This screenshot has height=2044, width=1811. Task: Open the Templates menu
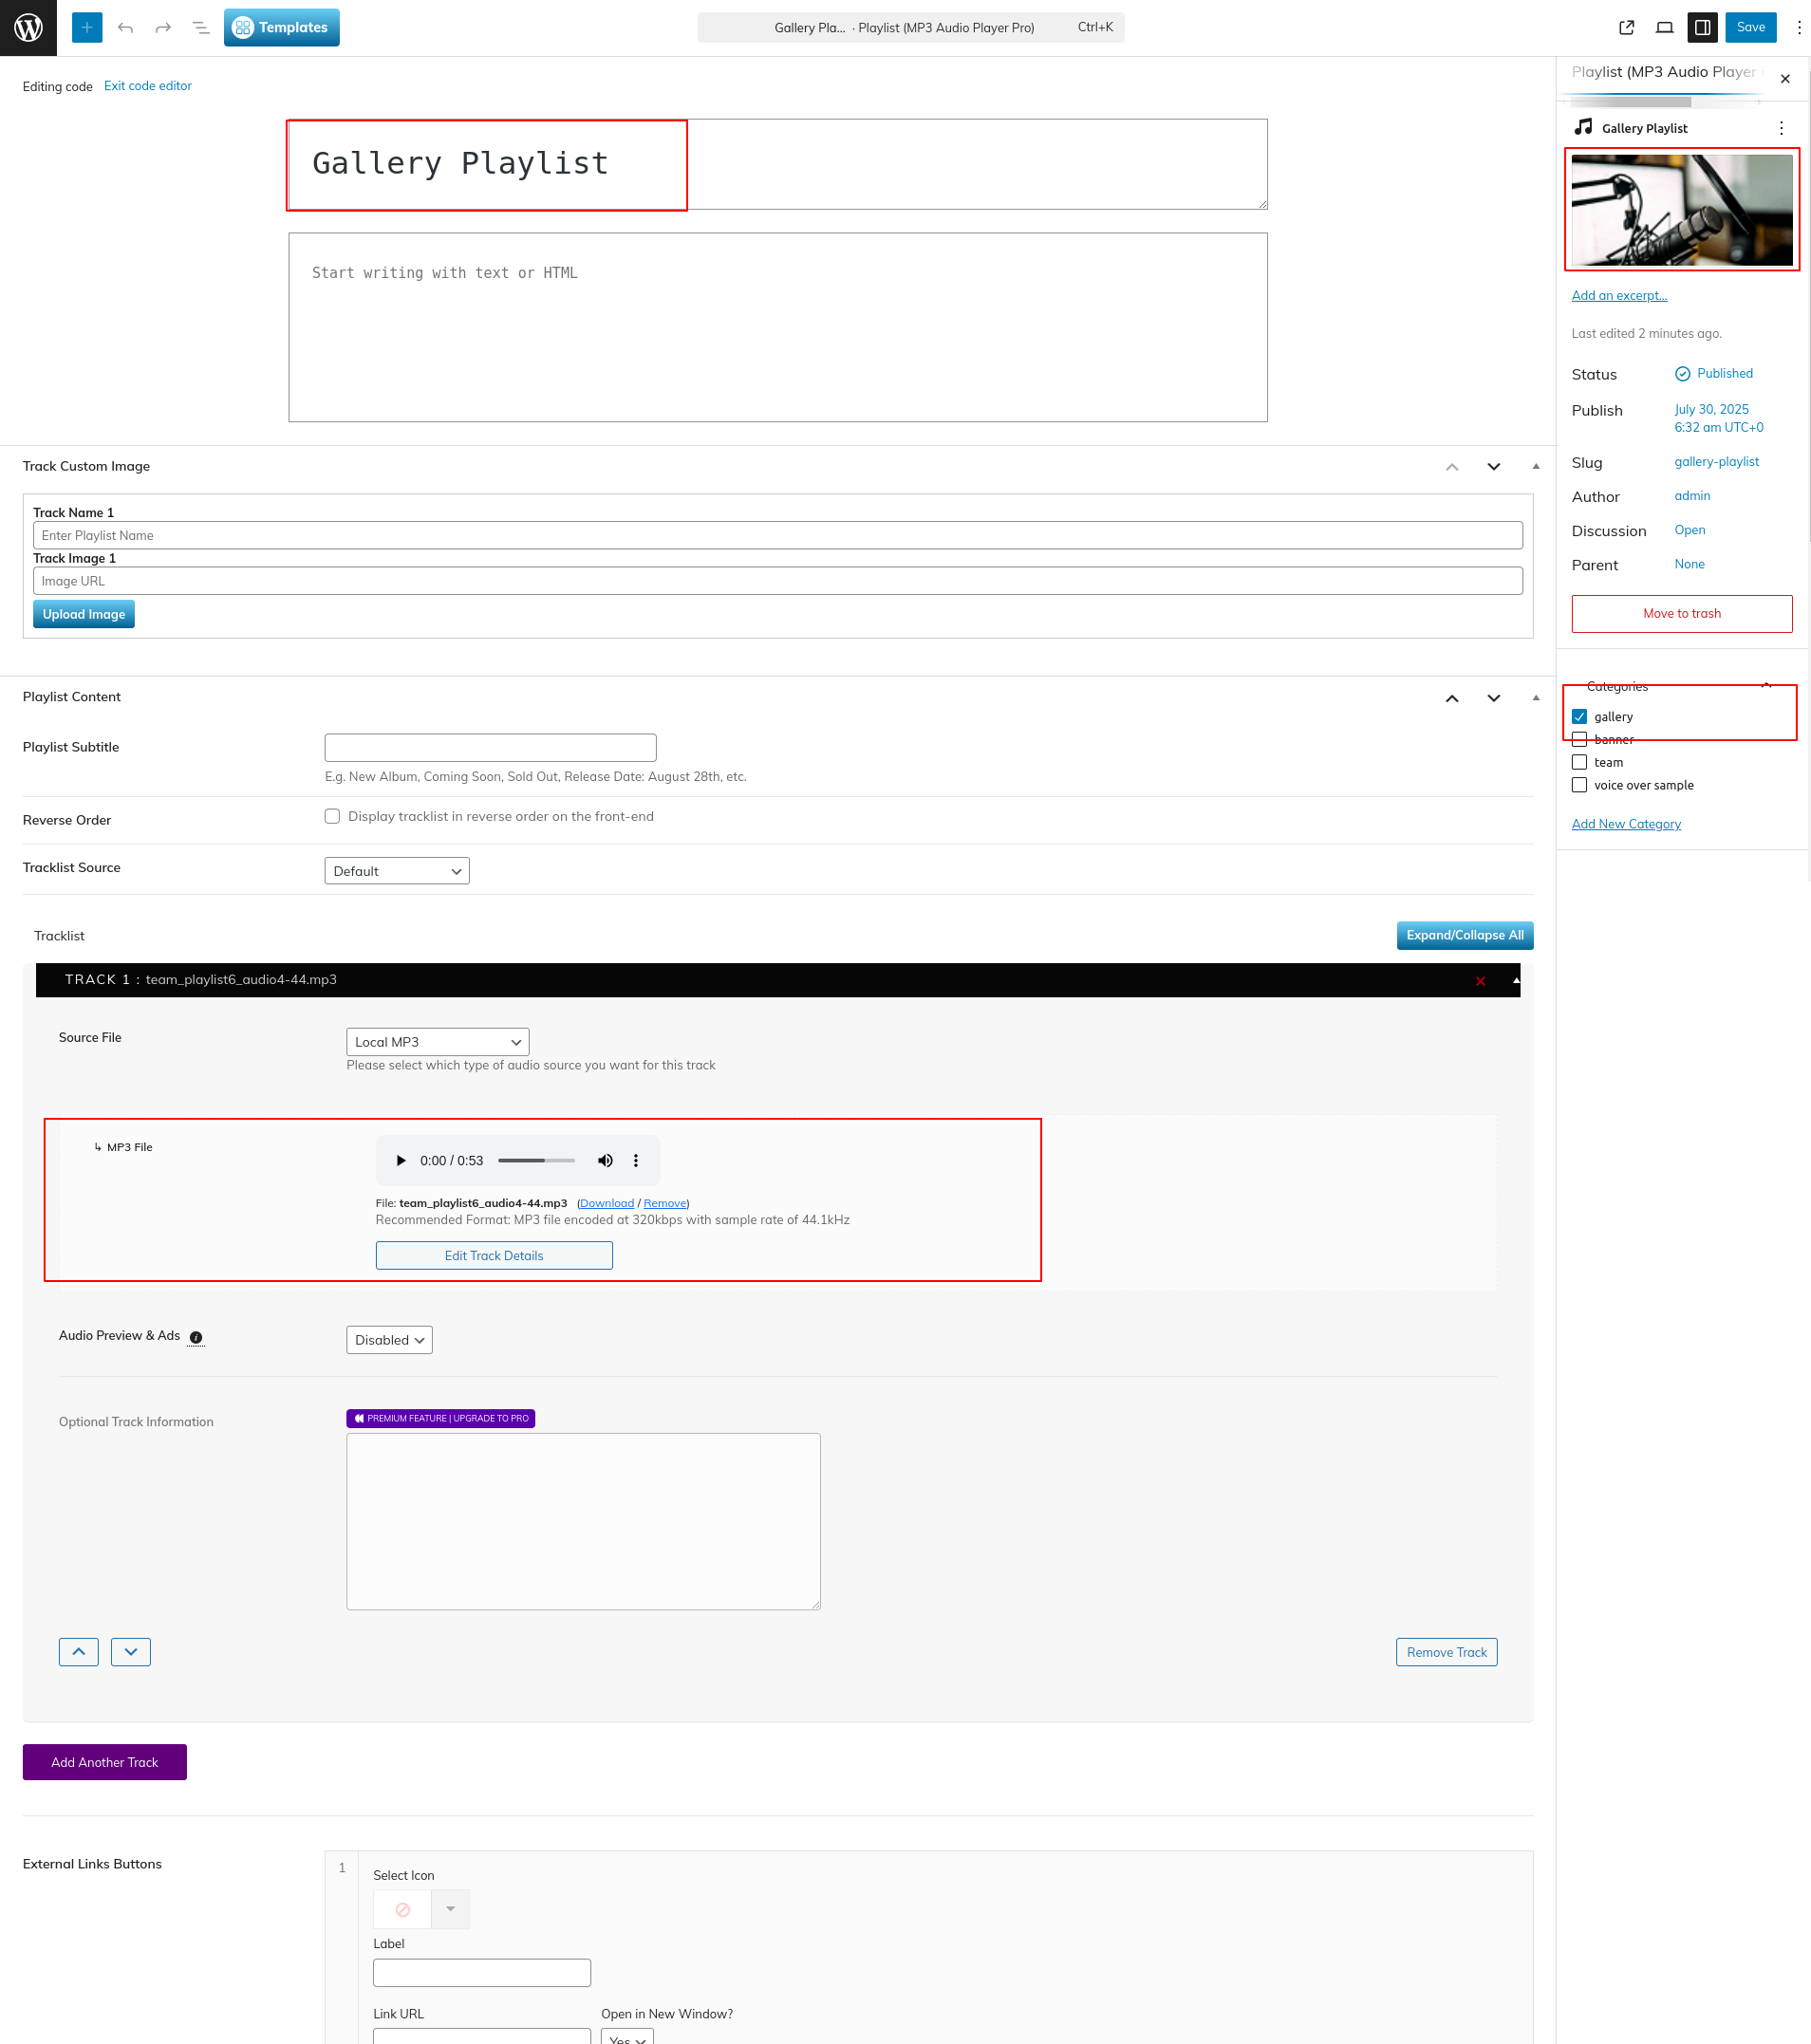(x=281, y=27)
